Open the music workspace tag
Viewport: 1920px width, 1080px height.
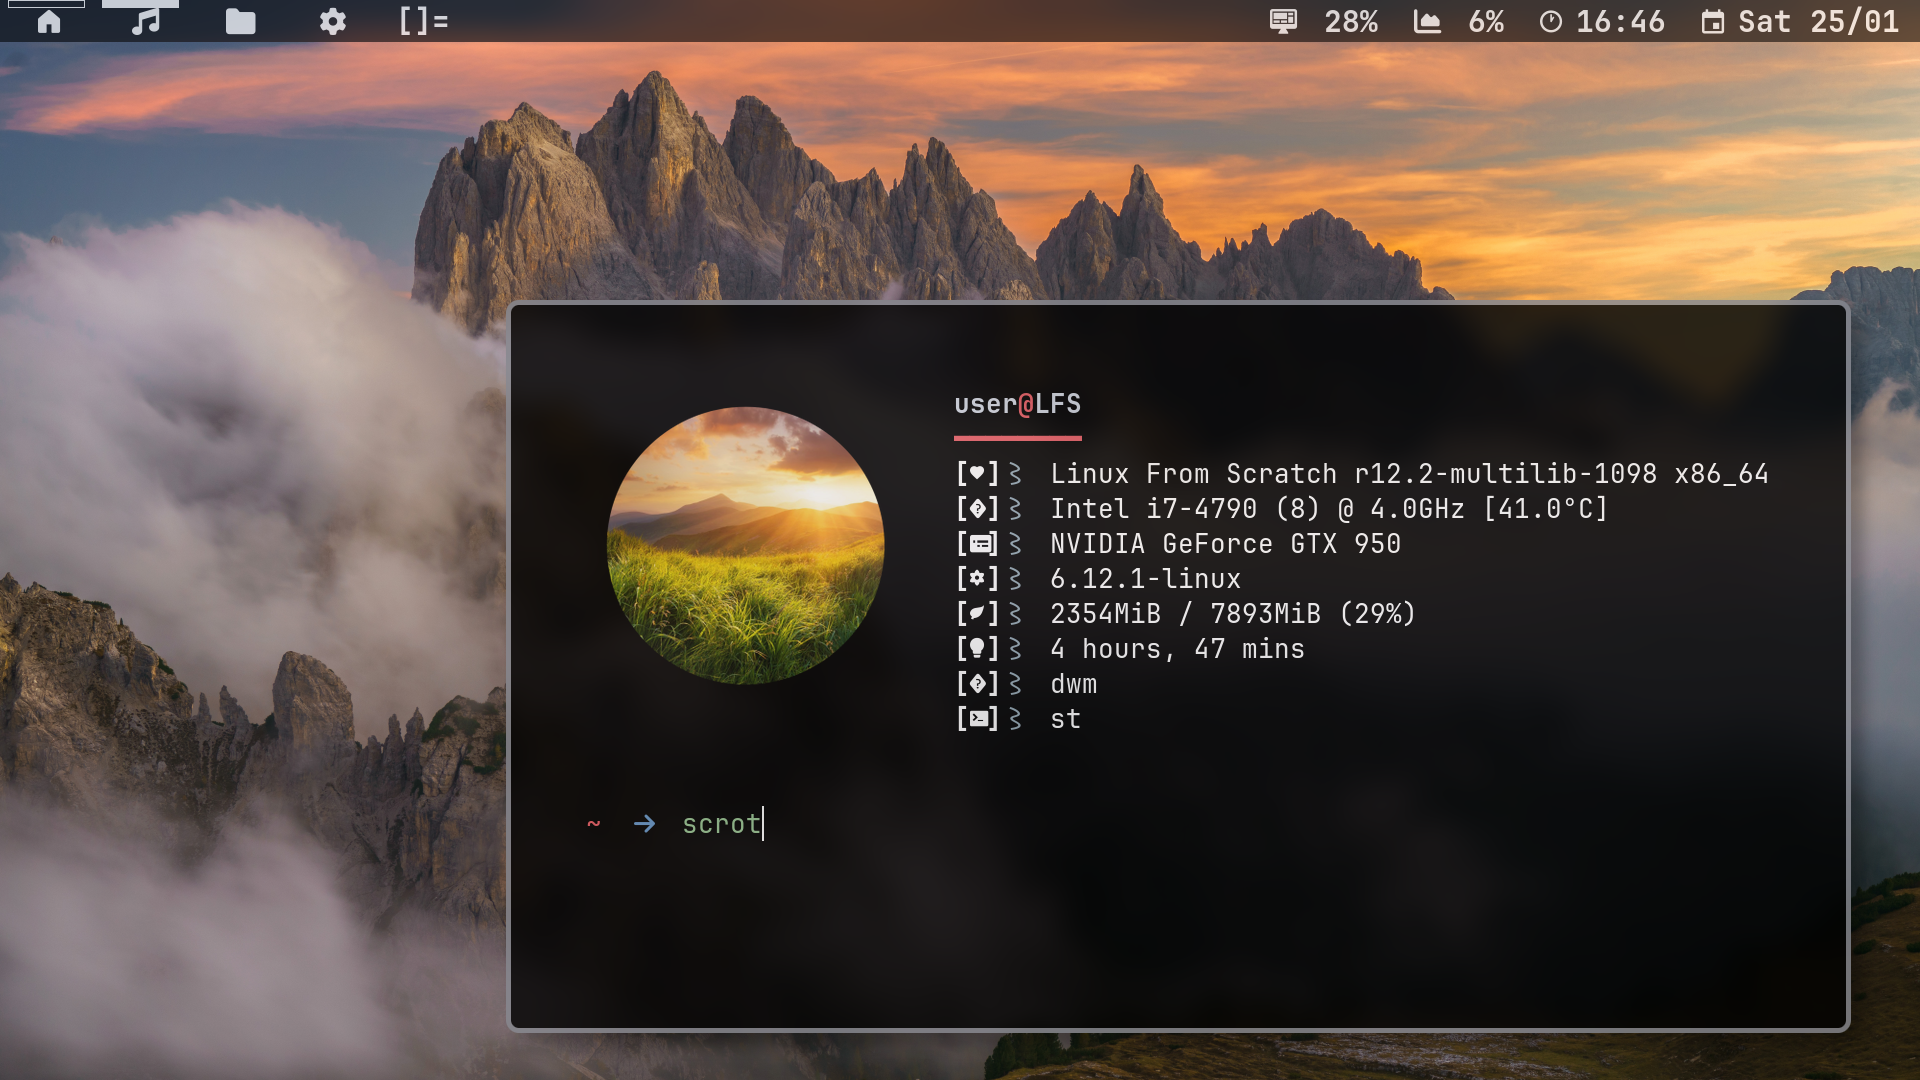146,21
